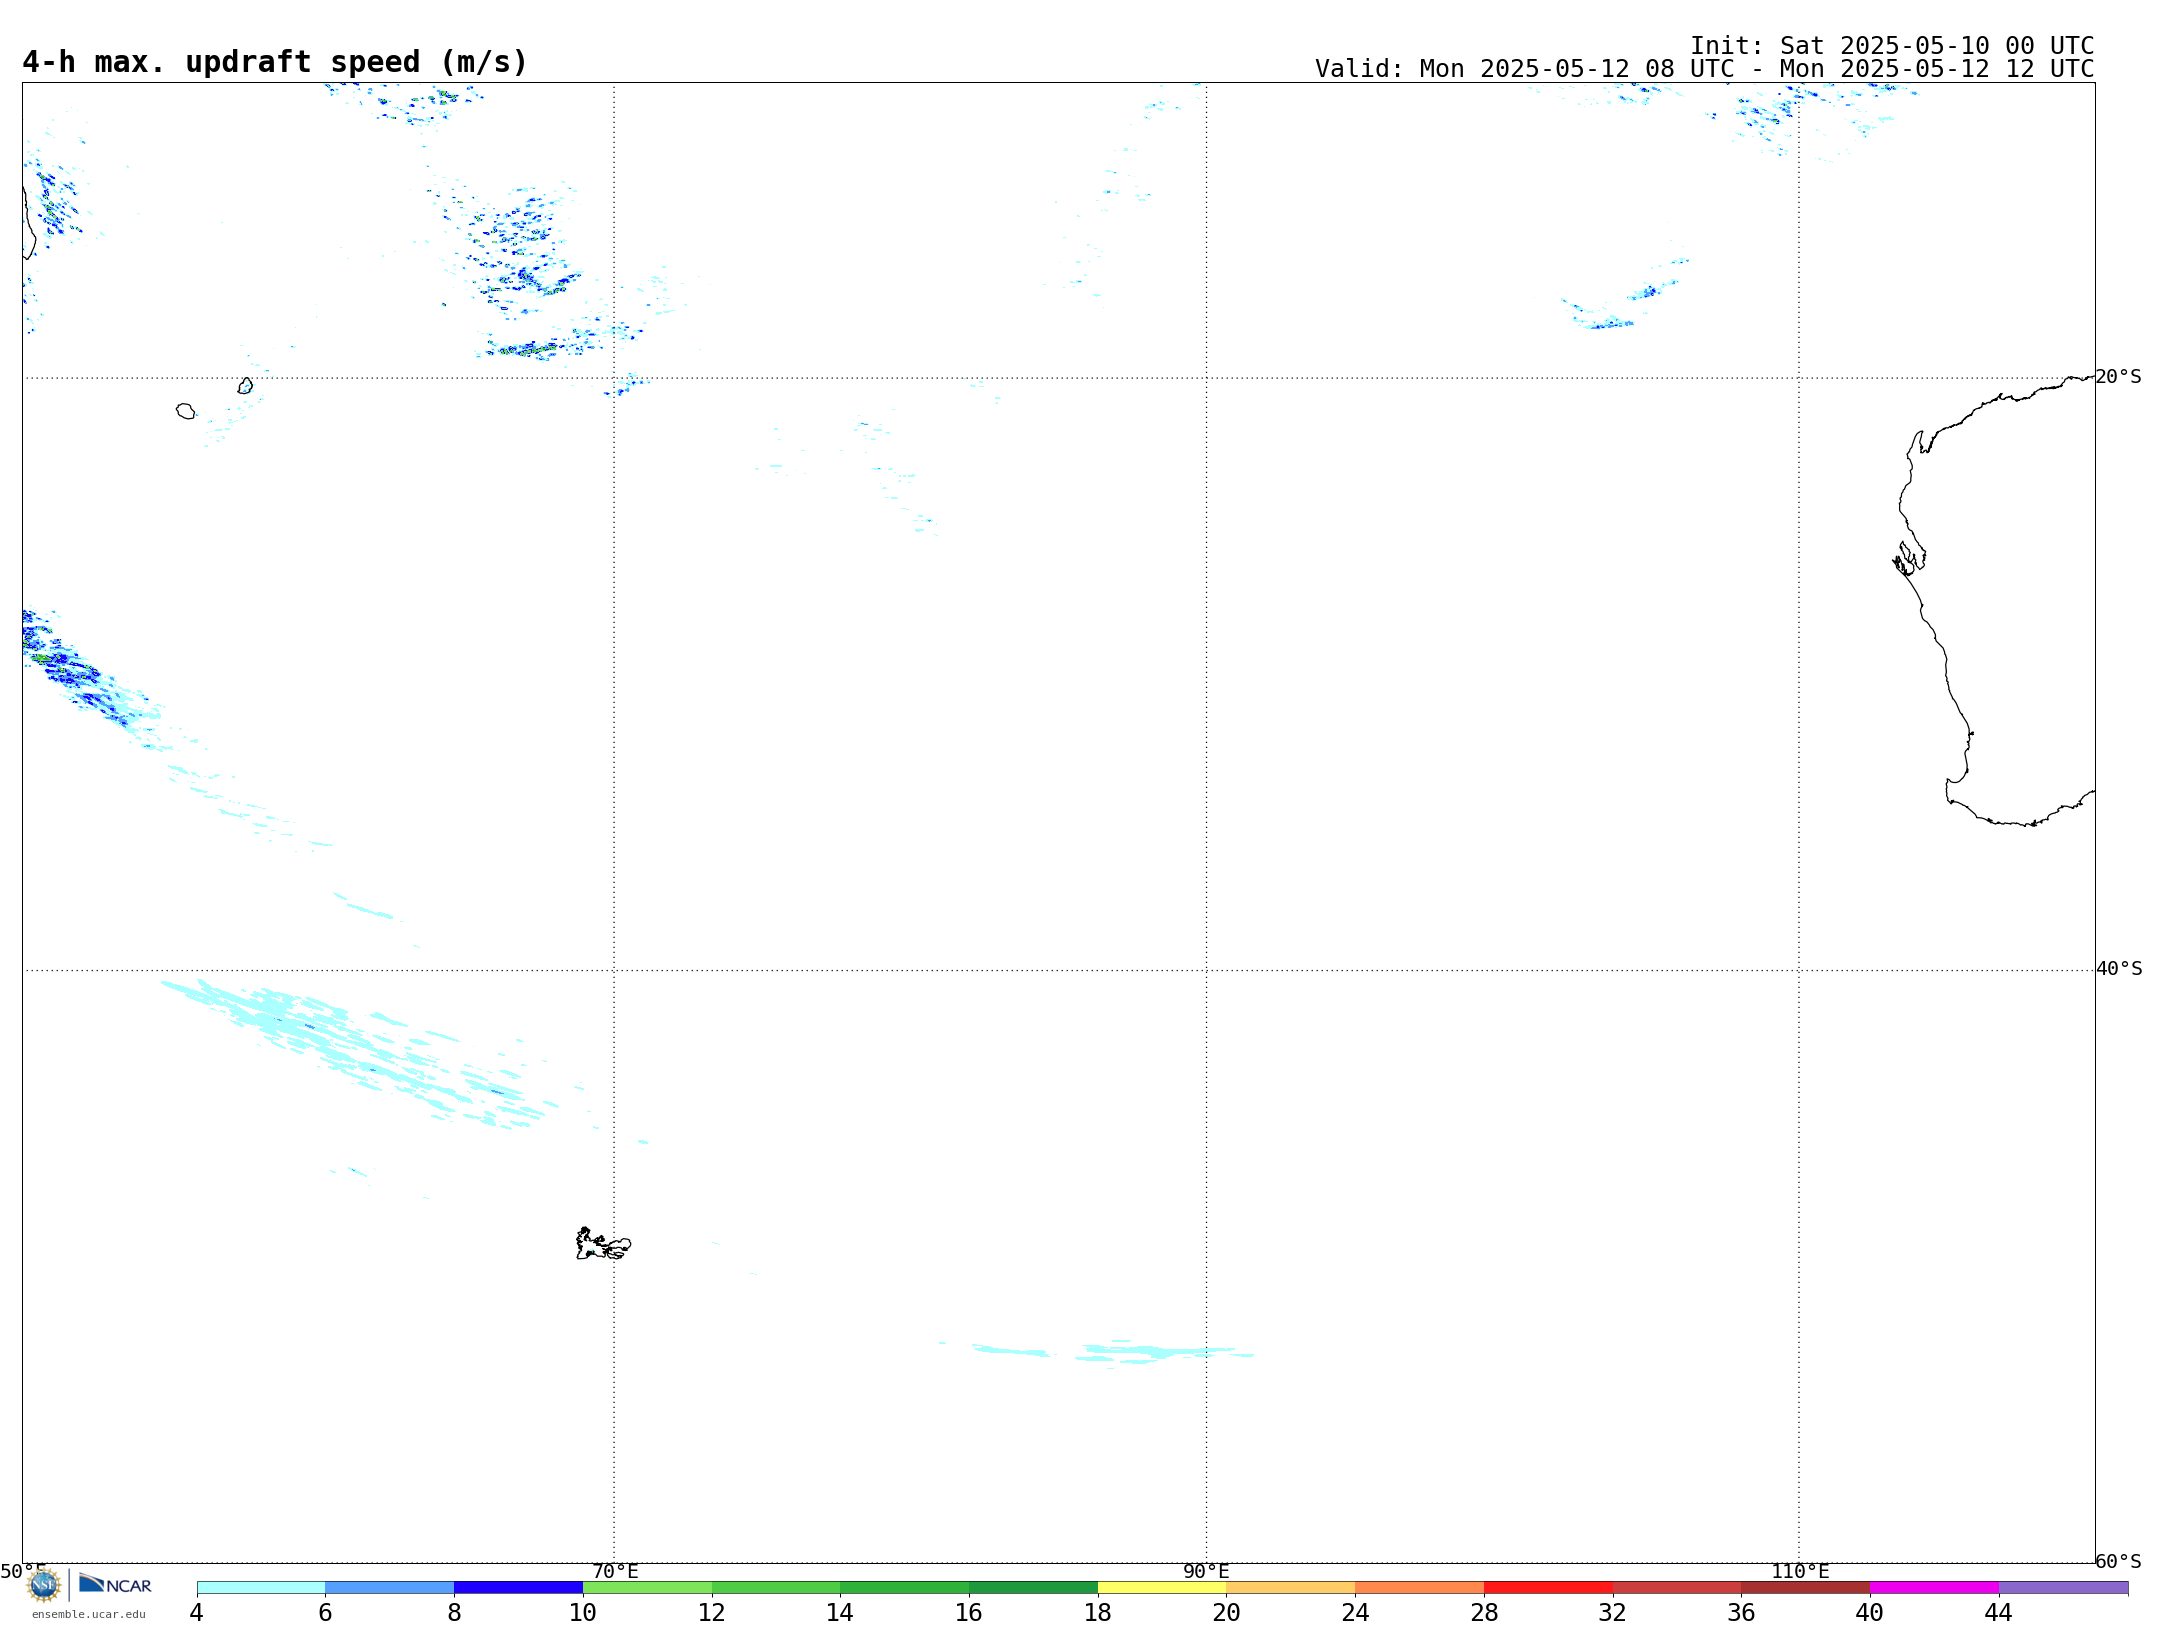Click the Mauritius island outline near 20°S
This screenshot has width=2160, height=1626.
[245, 385]
